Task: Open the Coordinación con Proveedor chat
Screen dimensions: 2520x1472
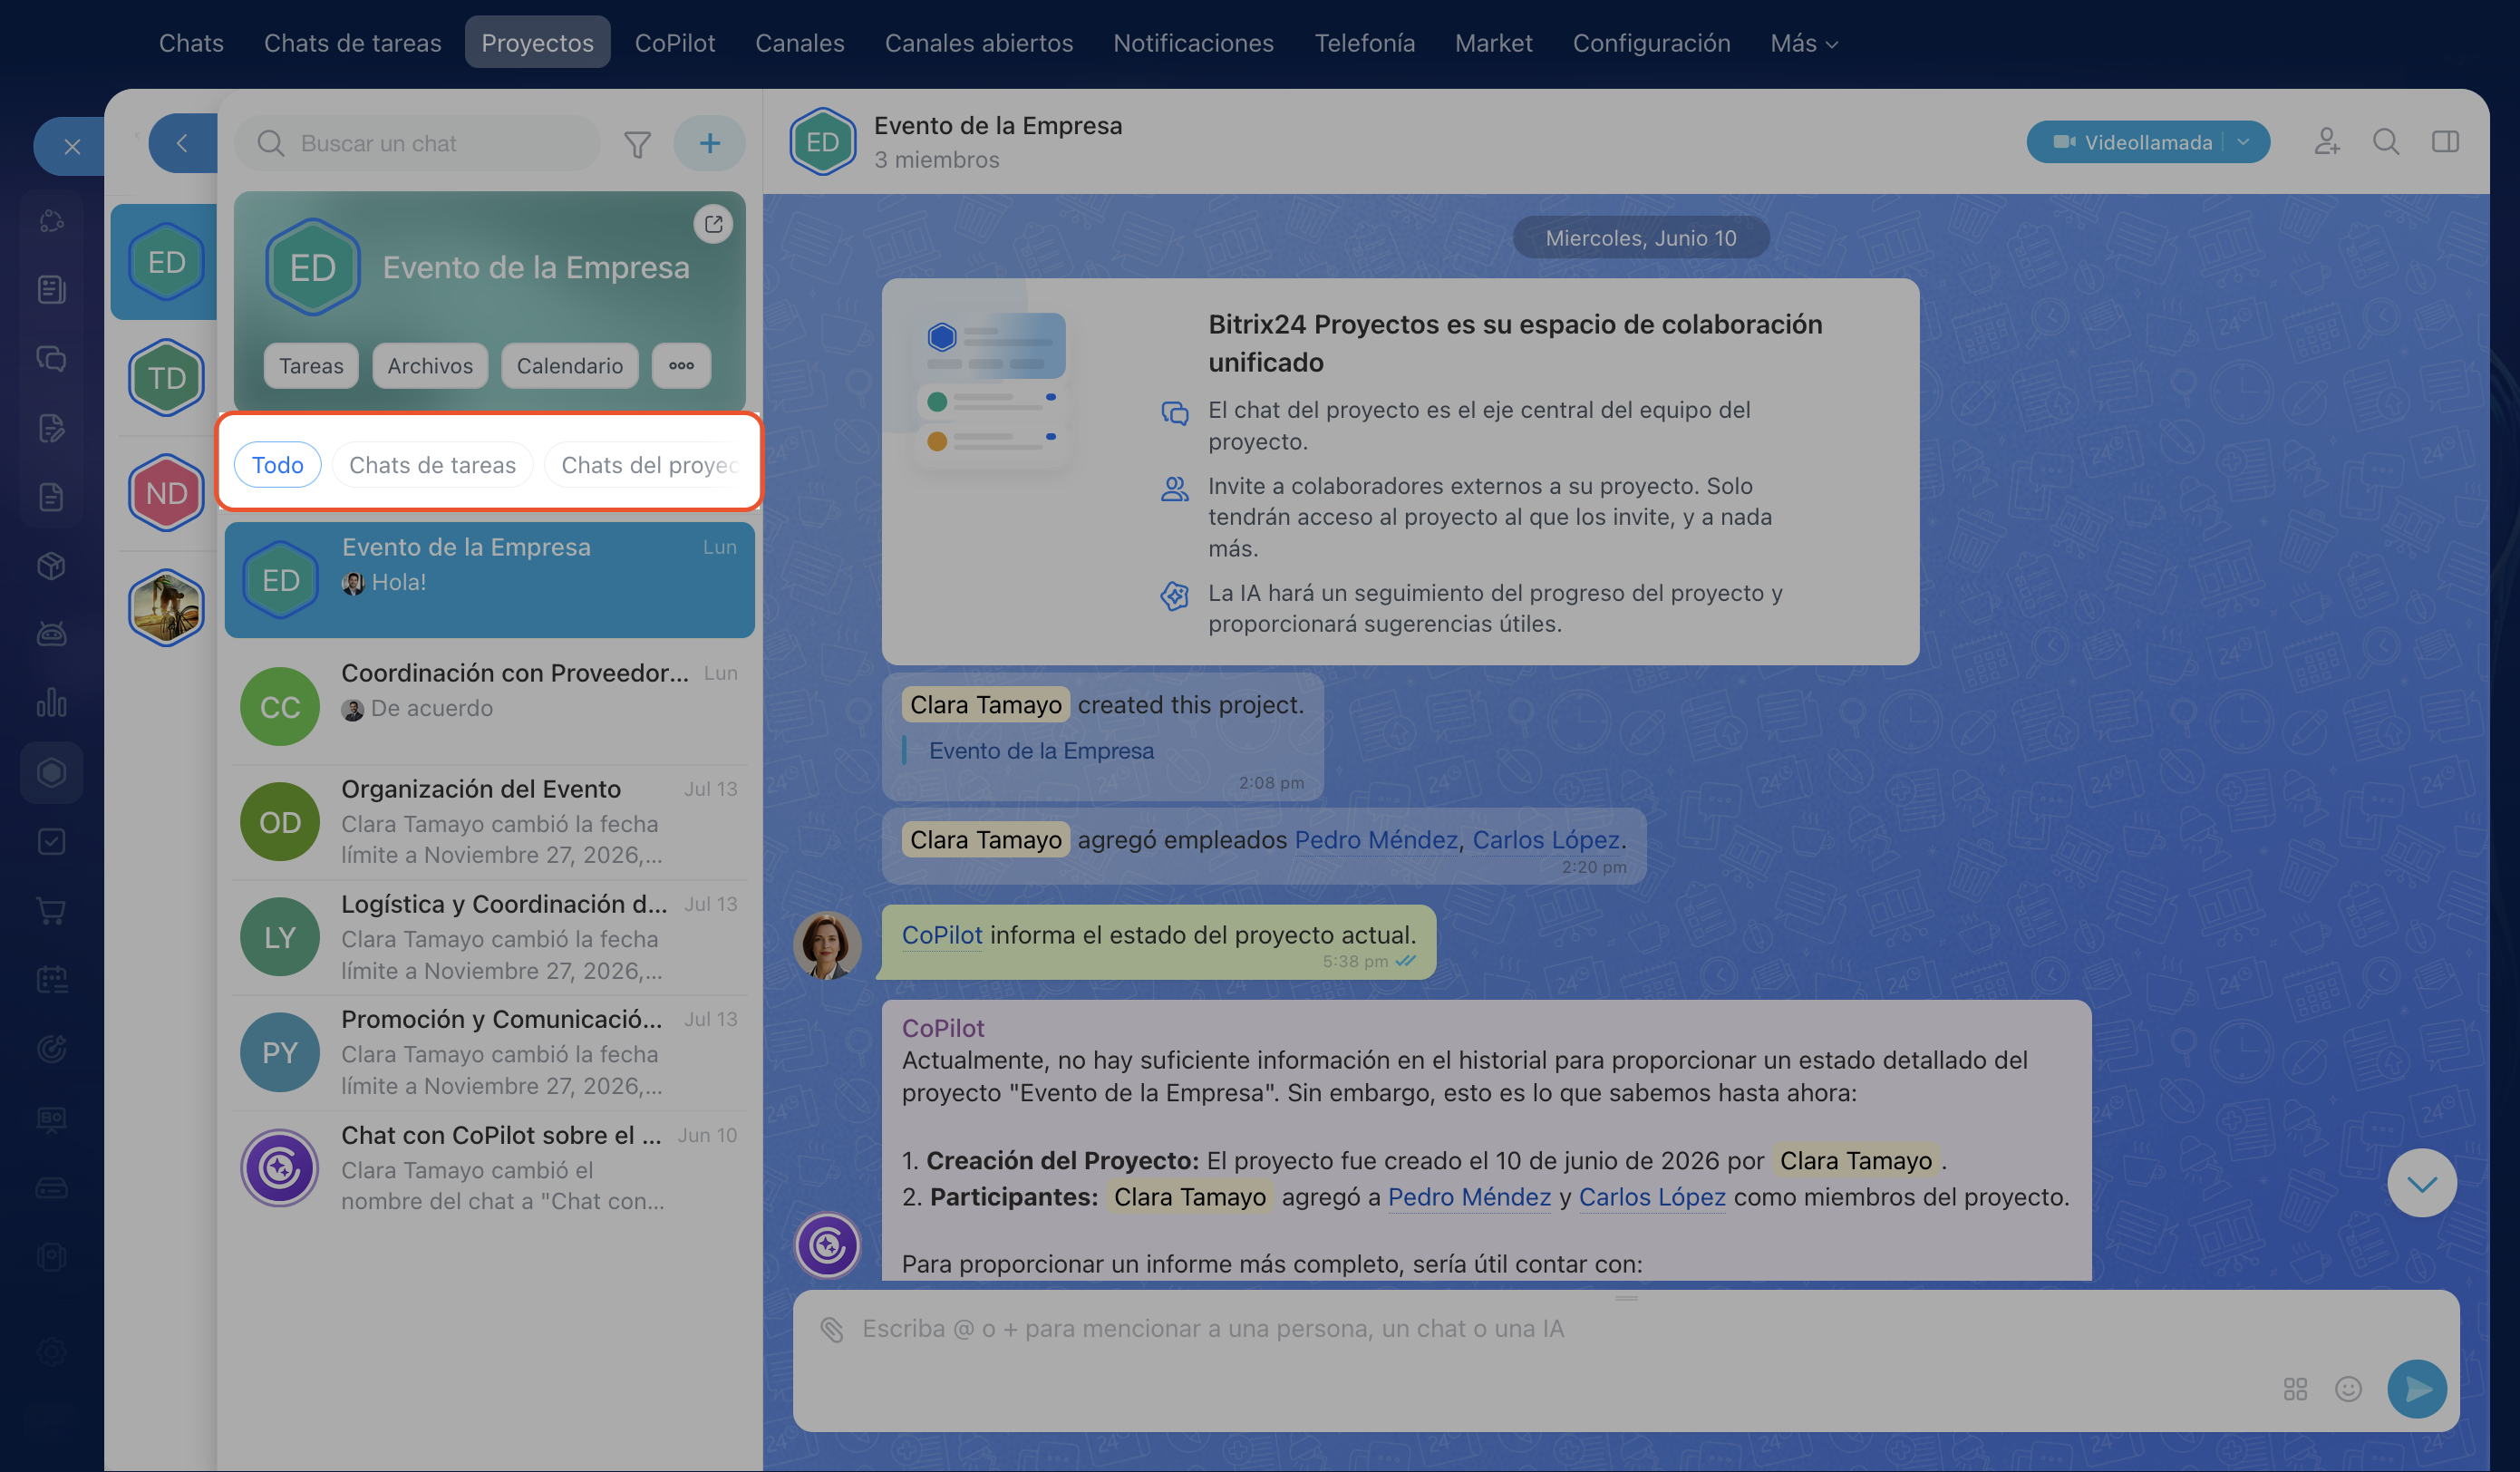Action: 490,707
